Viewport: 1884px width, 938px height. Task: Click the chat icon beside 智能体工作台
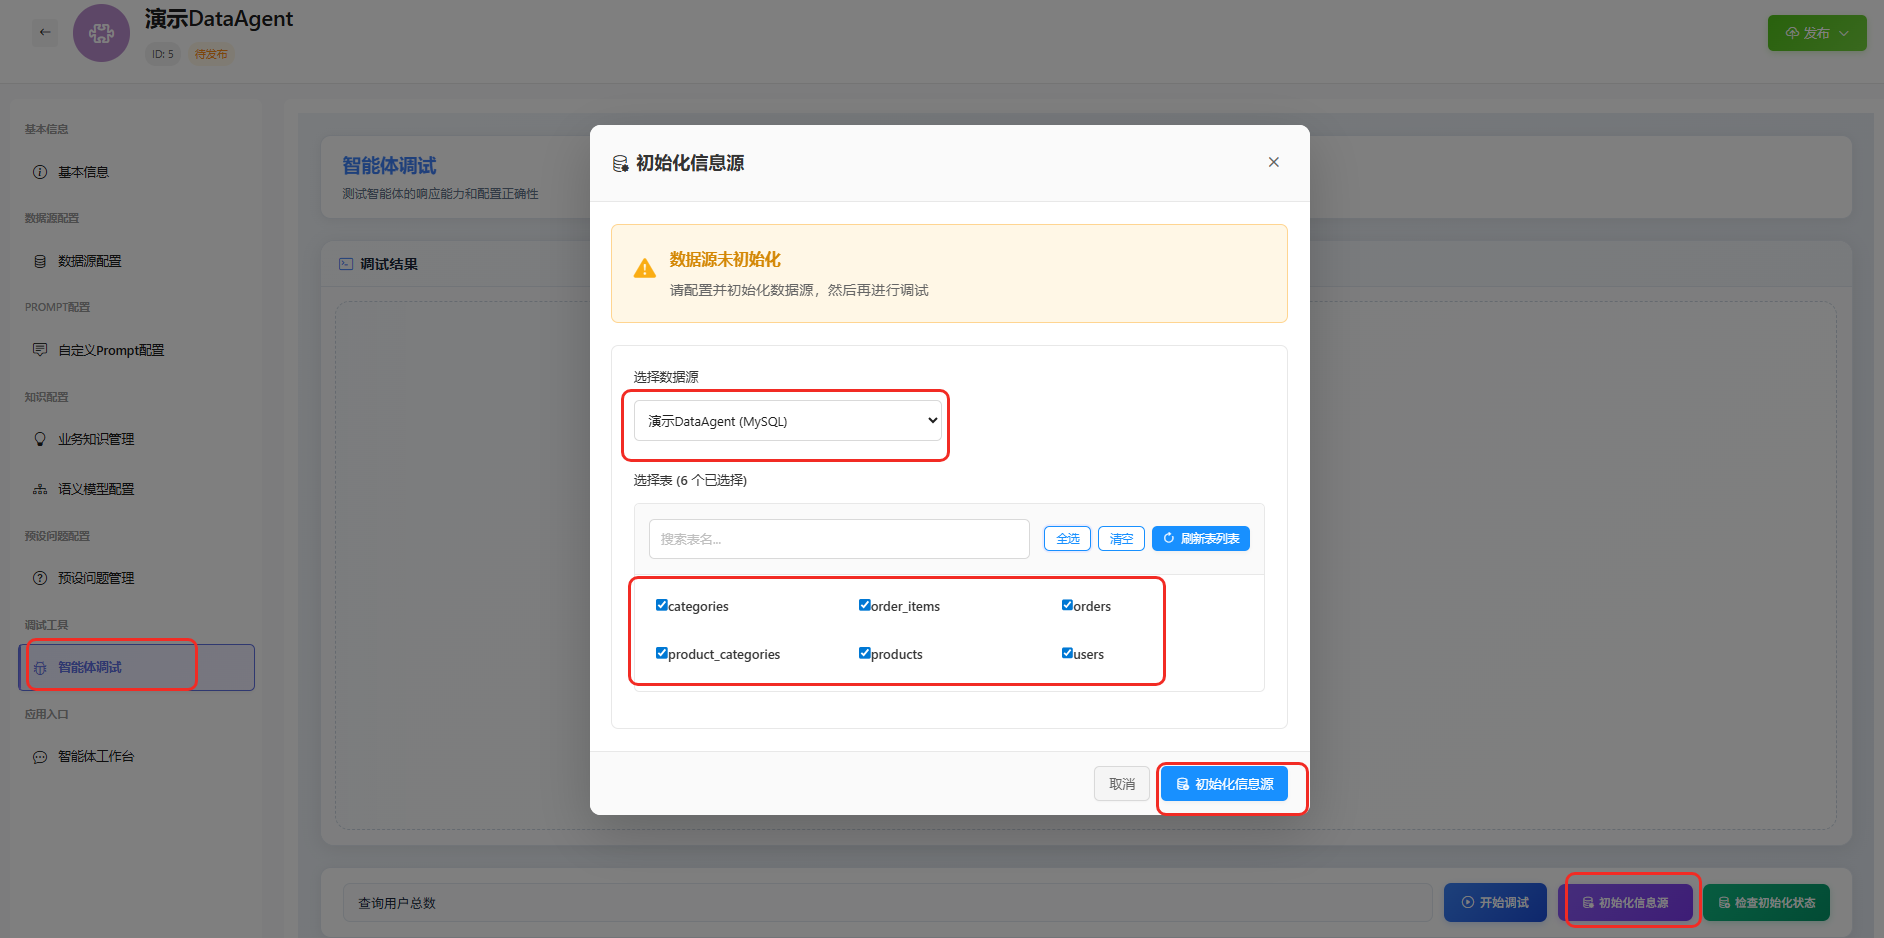[x=40, y=757]
